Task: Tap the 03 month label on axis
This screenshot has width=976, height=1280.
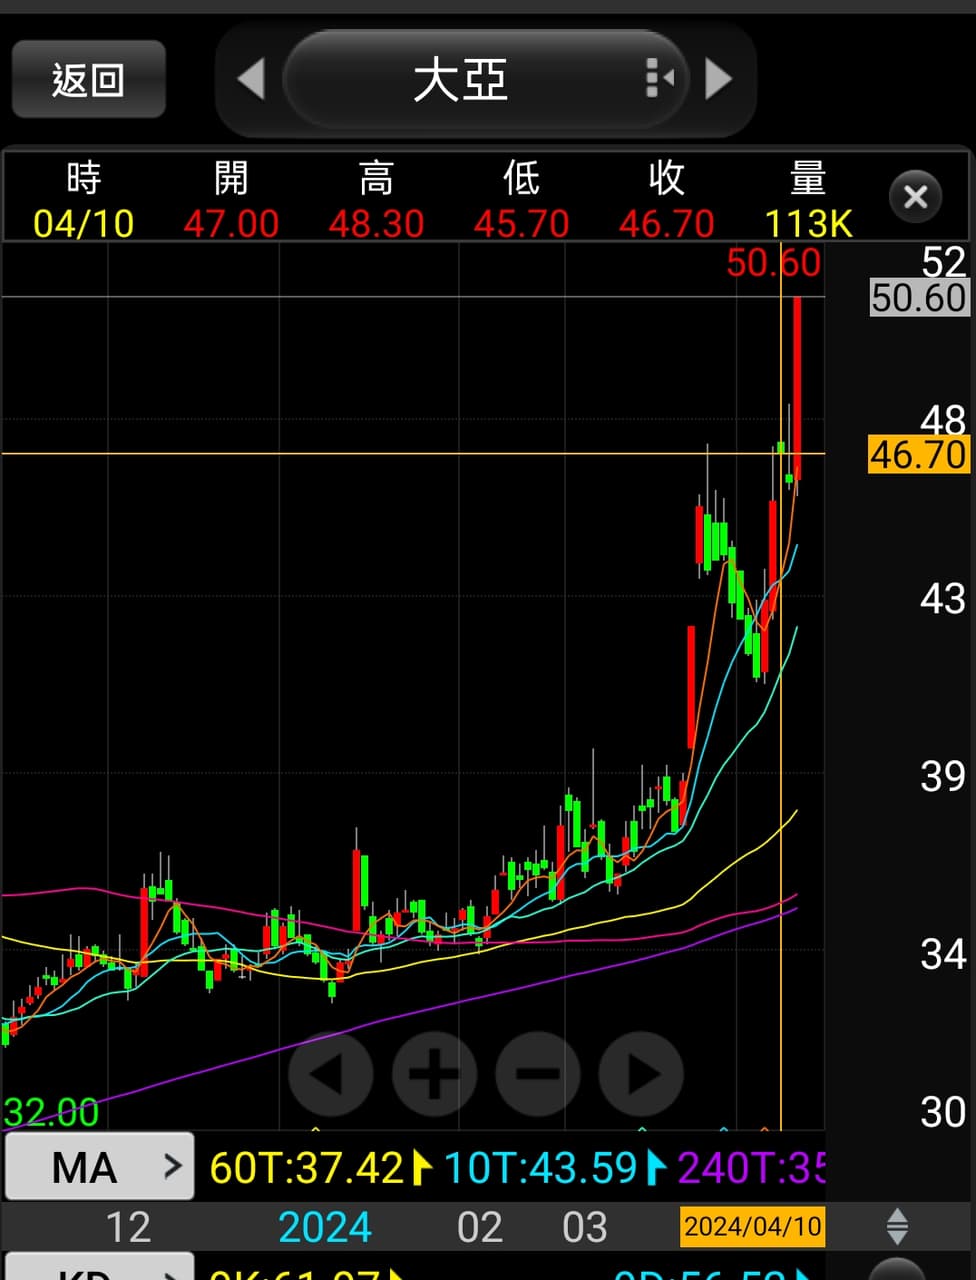Action: coord(585,1227)
